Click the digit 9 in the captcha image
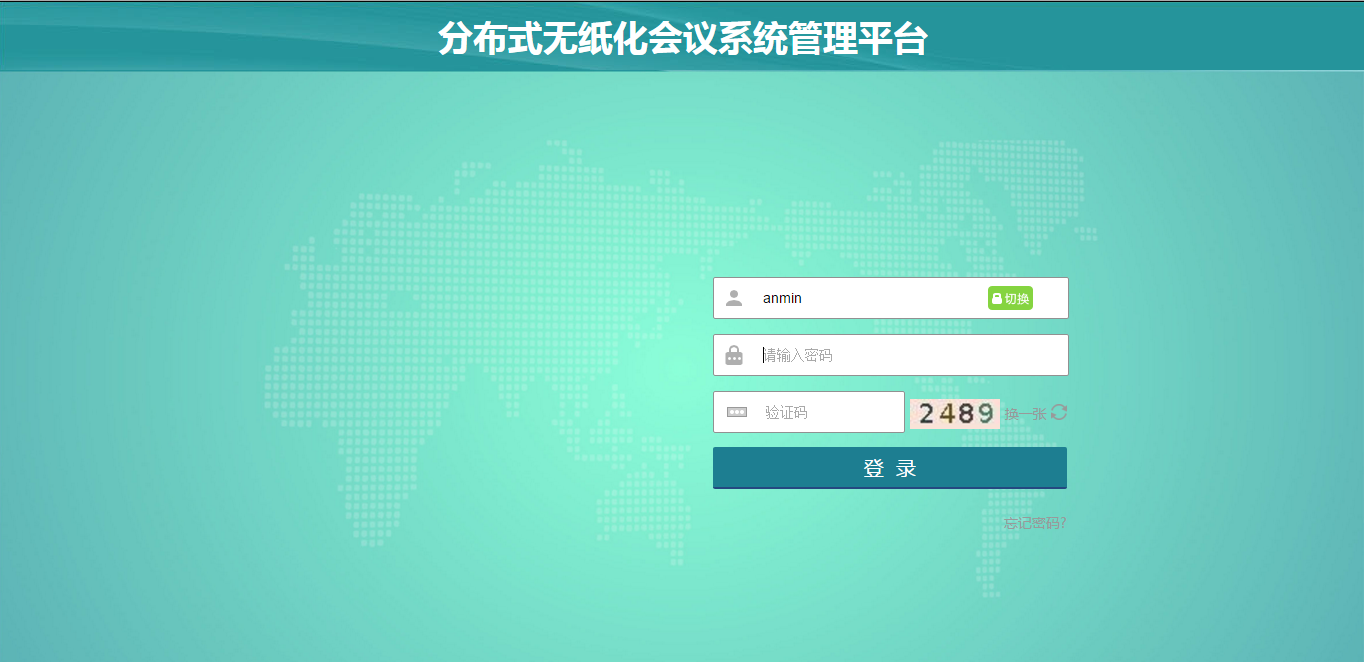This screenshot has height=662, width=1364. pyautogui.click(x=985, y=413)
